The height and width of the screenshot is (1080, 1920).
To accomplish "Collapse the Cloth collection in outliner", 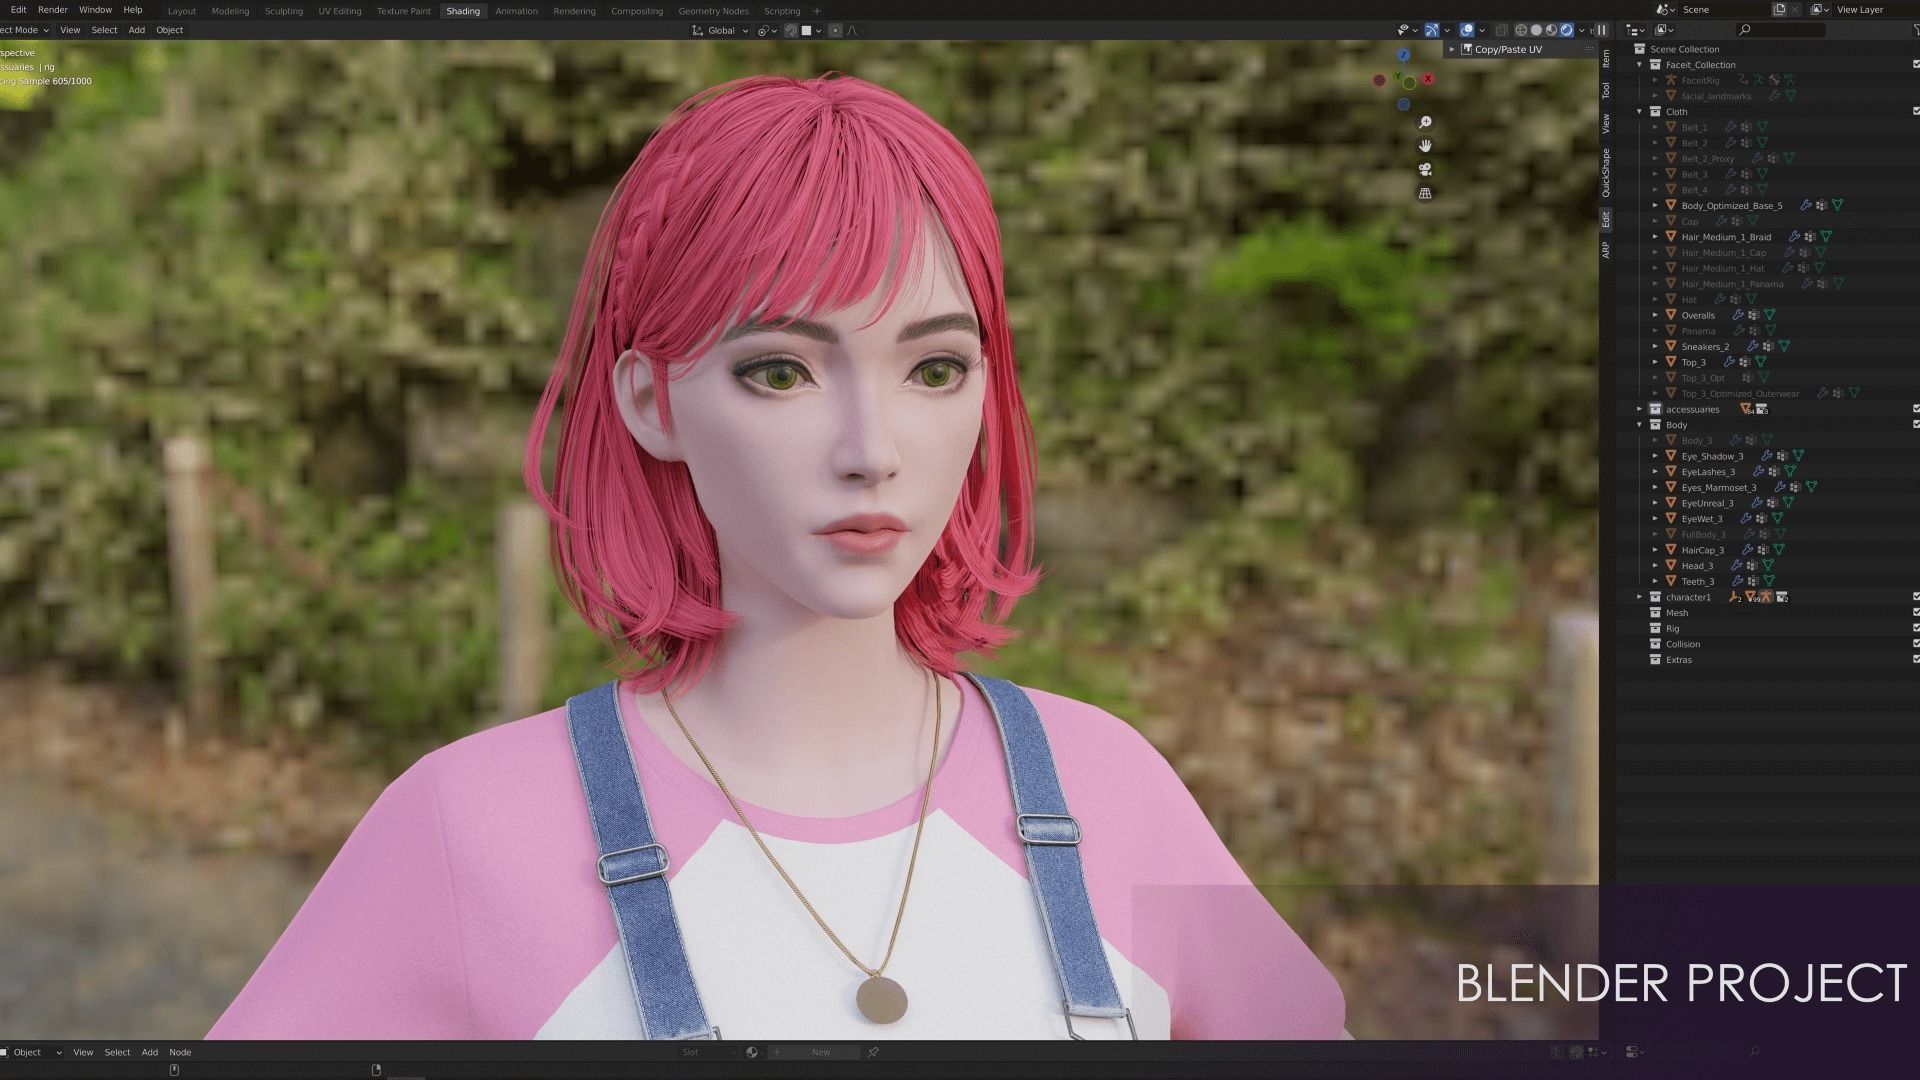I will [1640, 112].
